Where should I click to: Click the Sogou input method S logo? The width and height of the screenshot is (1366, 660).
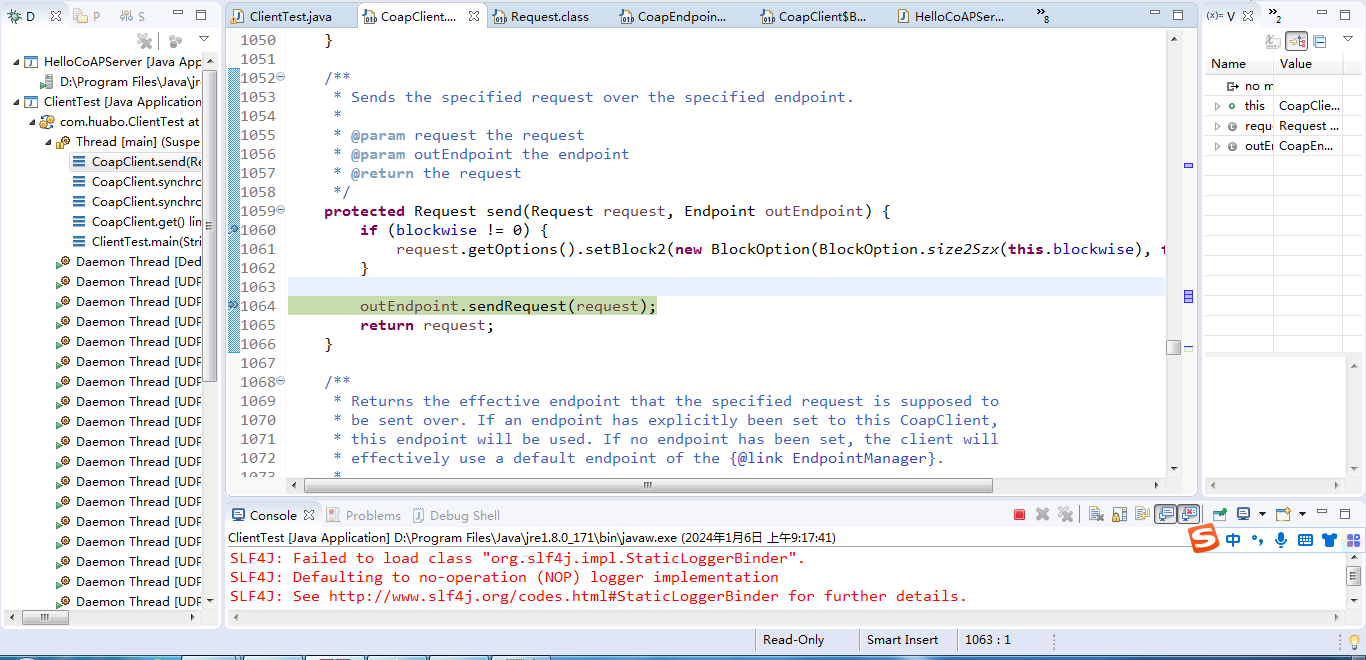point(1204,539)
